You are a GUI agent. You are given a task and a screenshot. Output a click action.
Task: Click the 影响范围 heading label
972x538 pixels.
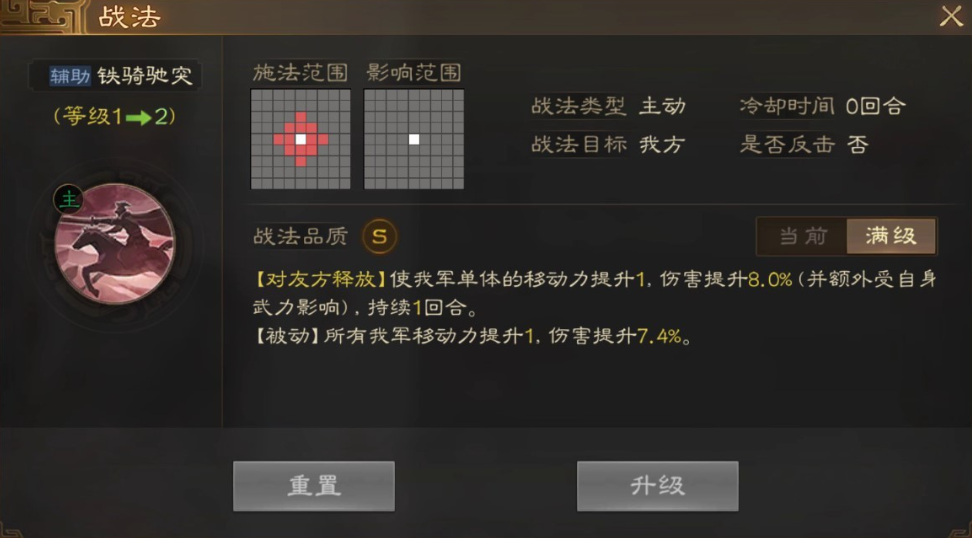click(413, 73)
